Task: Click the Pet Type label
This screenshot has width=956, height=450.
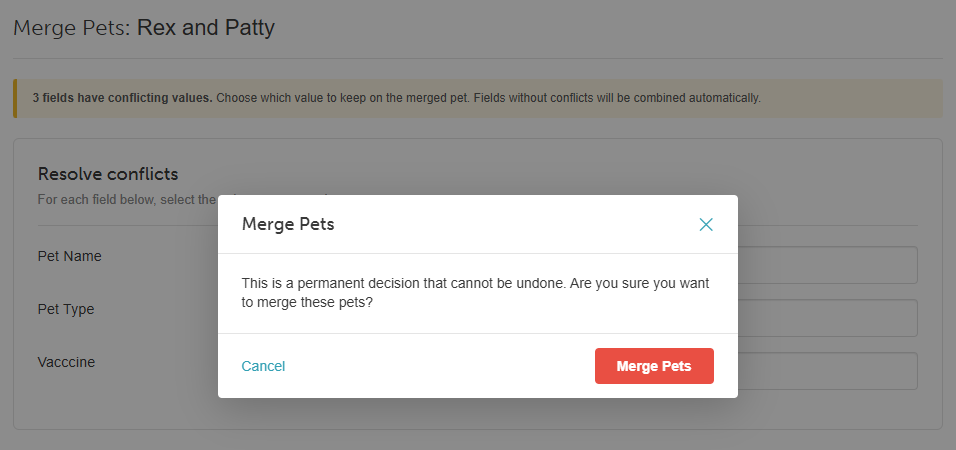Action: point(66,309)
